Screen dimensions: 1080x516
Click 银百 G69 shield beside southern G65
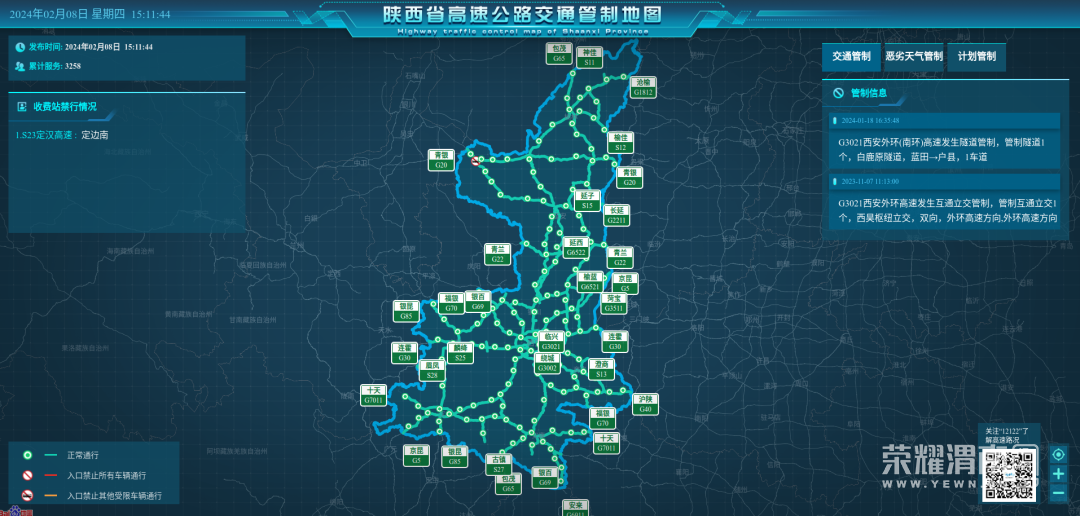click(x=545, y=477)
